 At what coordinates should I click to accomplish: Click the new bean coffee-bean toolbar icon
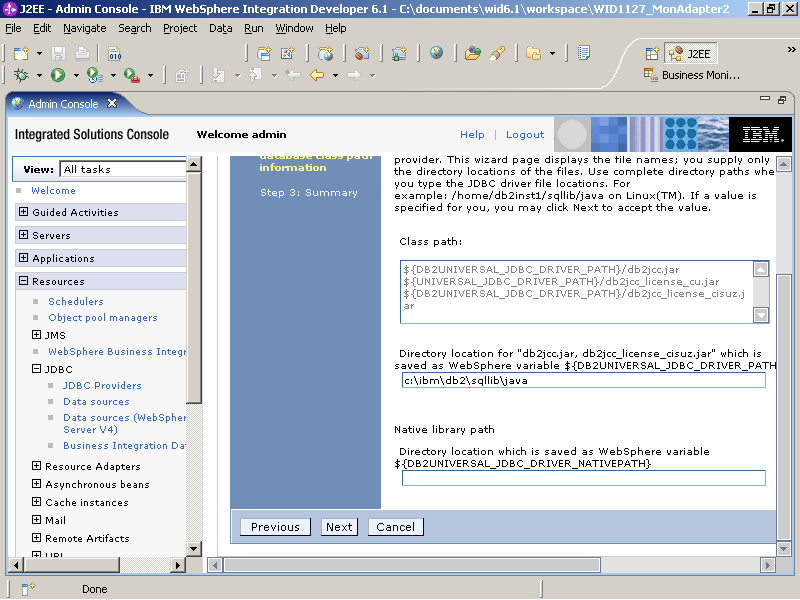[362, 53]
